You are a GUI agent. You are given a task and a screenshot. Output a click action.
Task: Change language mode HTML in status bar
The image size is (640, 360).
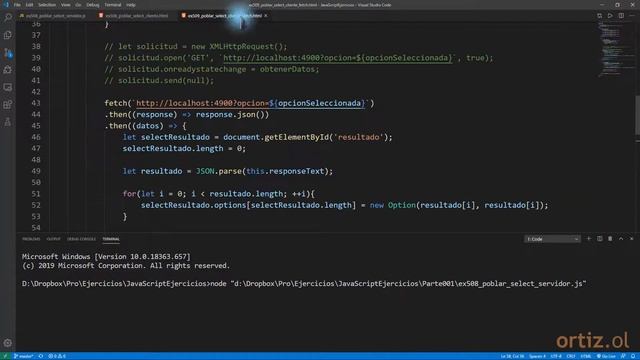tap(586, 356)
